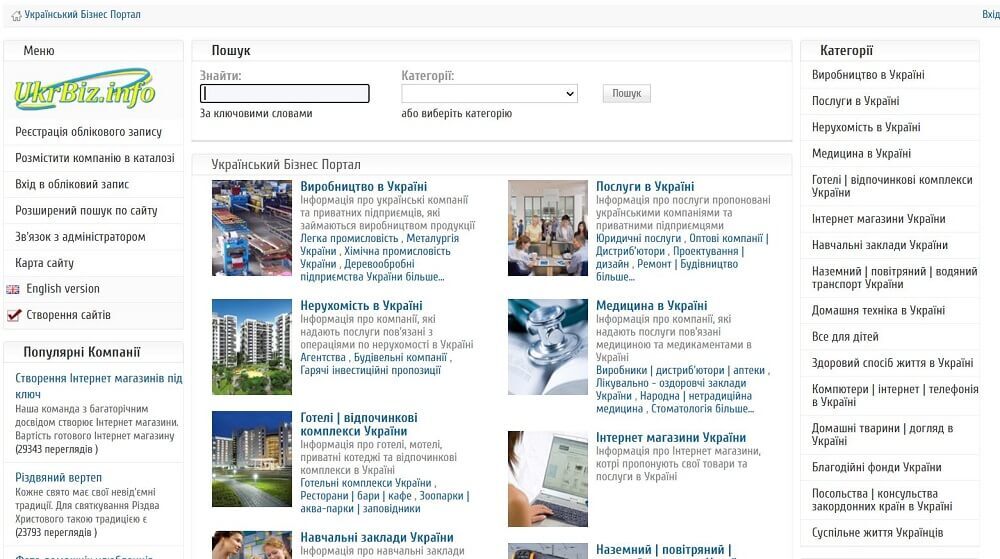Open Гарячі інвестиційні пропозиції link
The image size is (1000, 559).
pyautogui.click(x=371, y=370)
